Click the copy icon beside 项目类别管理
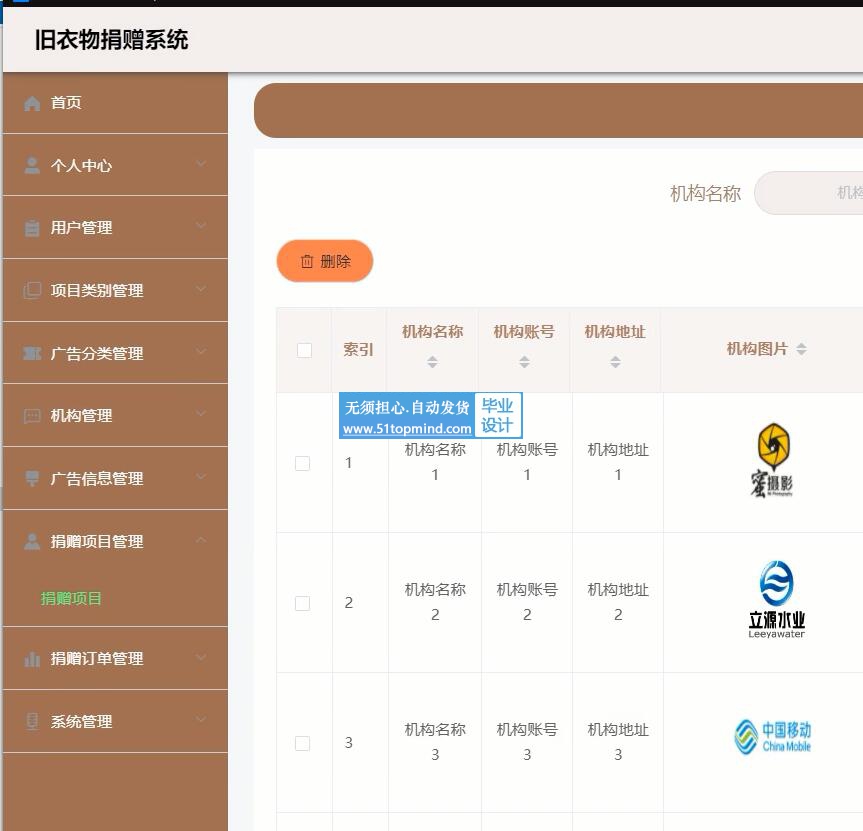Screen dimensions: 863x831 pyautogui.click(x=32, y=290)
